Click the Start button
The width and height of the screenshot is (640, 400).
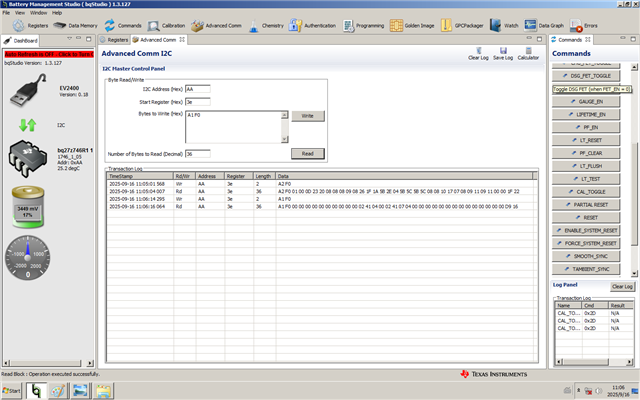[x=11, y=391]
